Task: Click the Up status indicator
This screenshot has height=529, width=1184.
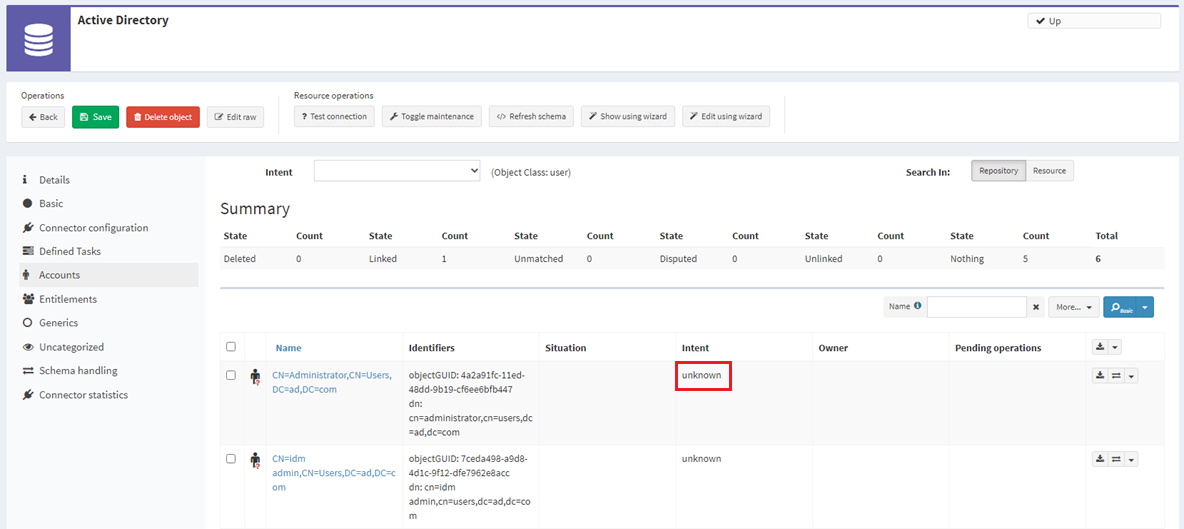Action: 1094,21
